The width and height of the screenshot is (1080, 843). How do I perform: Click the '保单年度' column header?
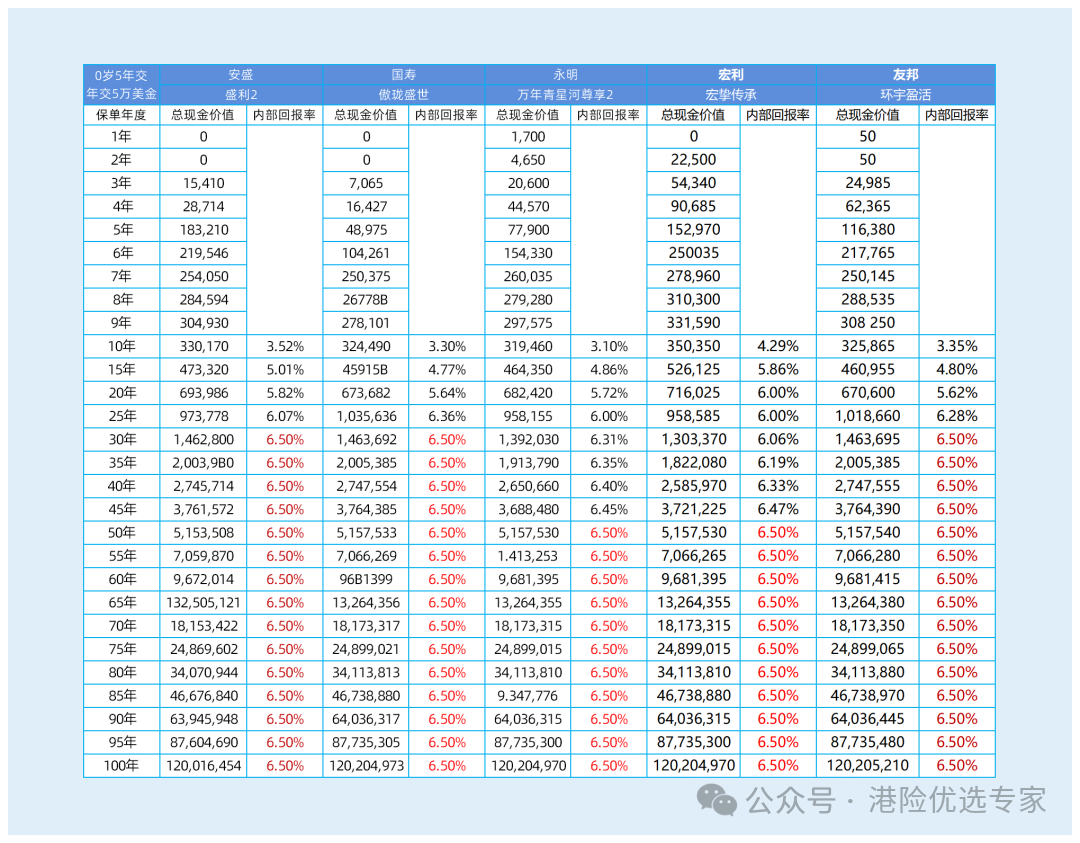click(121, 115)
